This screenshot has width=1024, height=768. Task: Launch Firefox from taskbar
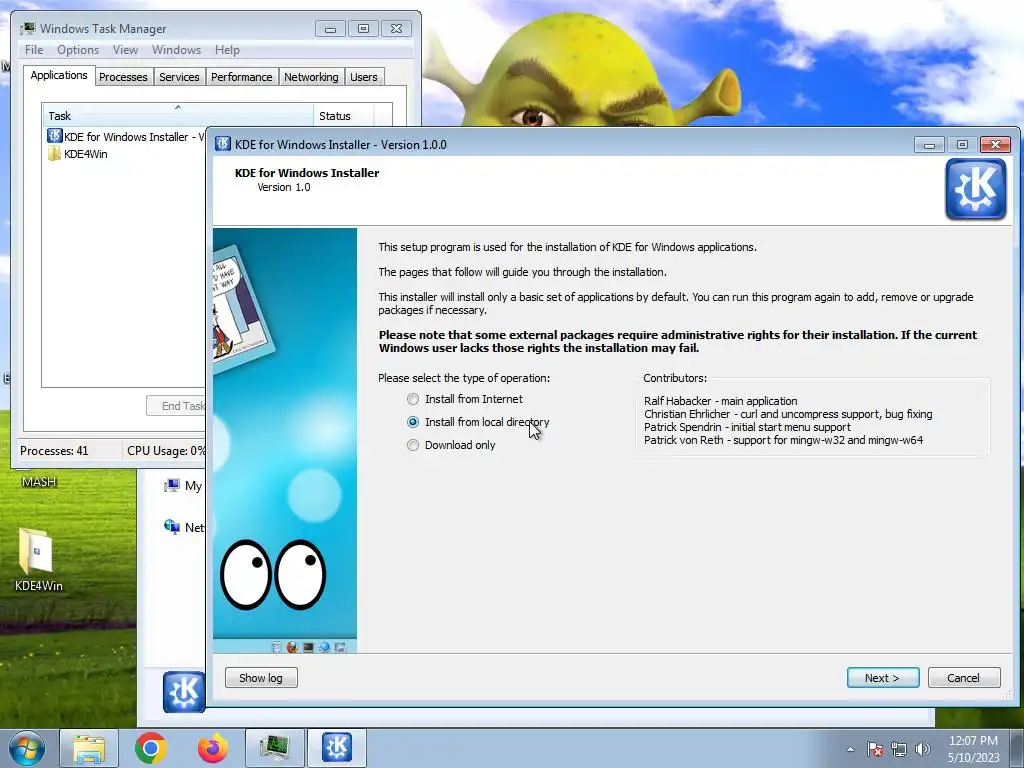point(212,748)
